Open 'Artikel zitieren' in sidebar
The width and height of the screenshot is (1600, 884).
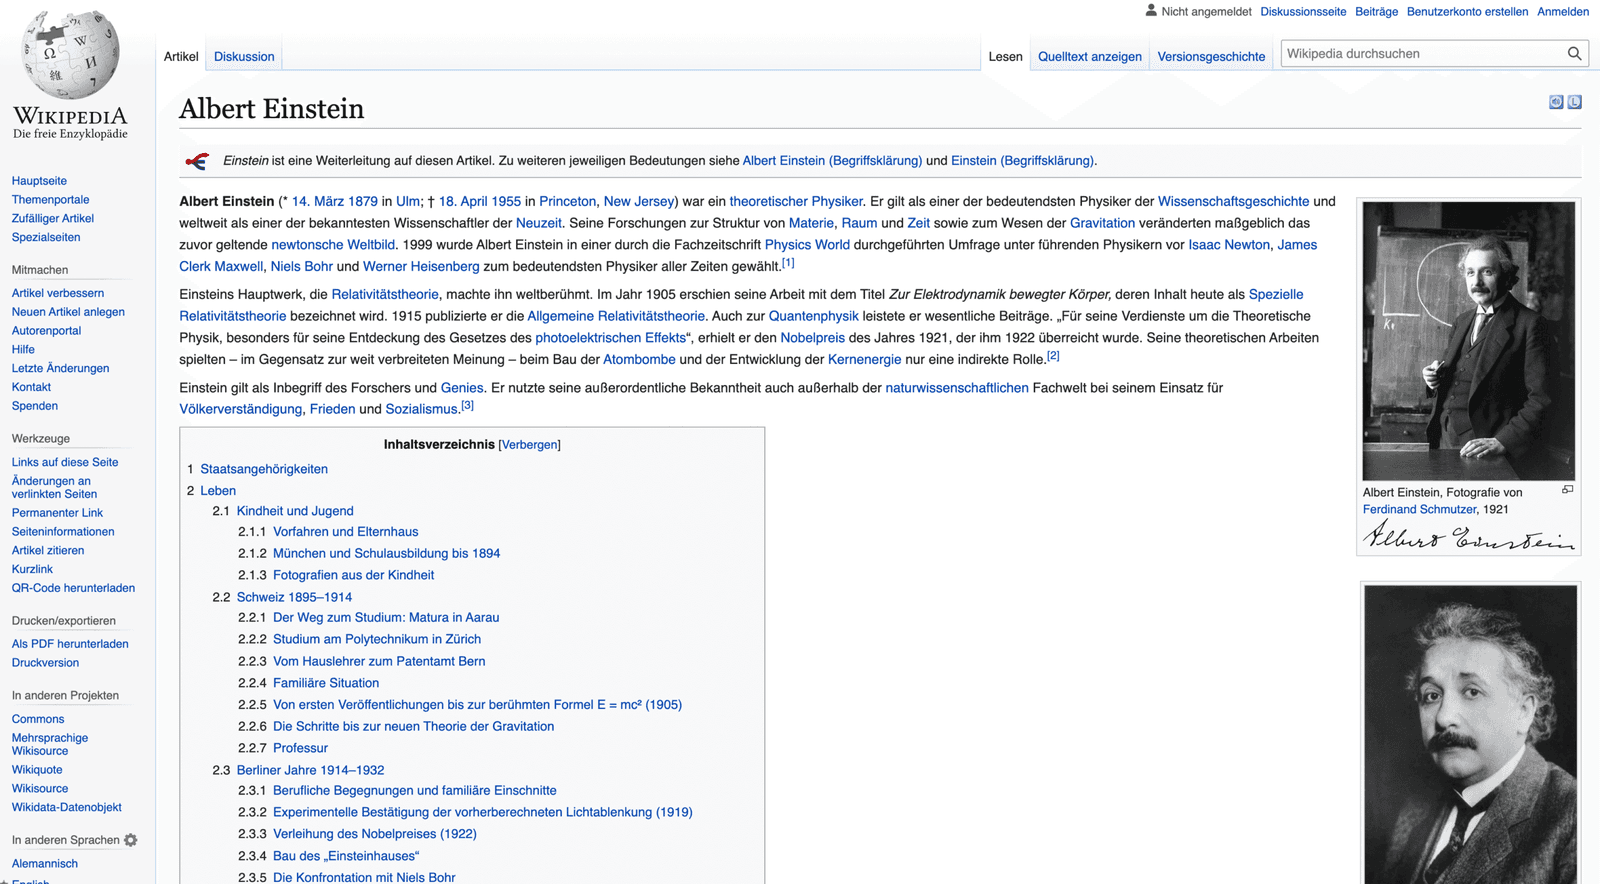coord(48,551)
